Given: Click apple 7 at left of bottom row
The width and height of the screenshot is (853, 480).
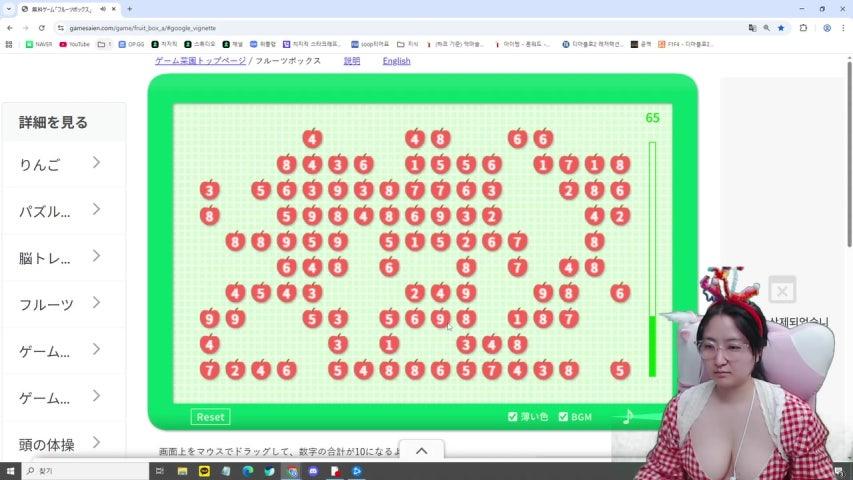Looking at the screenshot, I should (209, 370).
